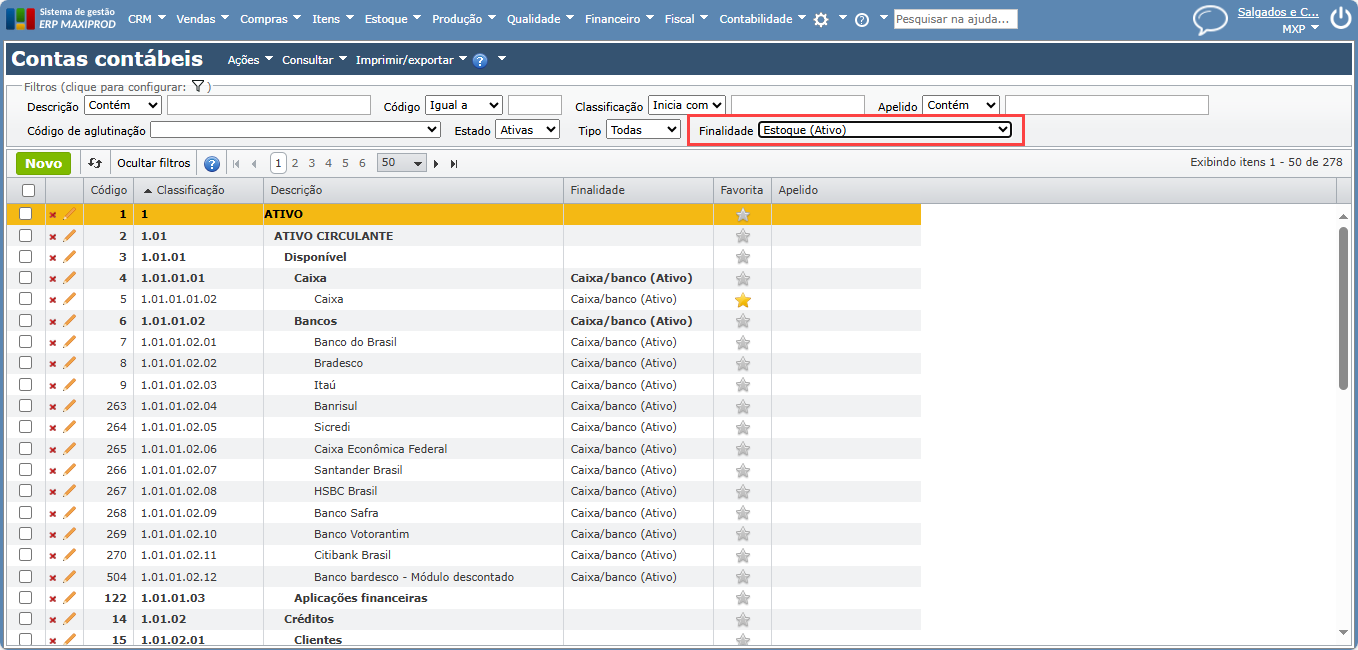Click the filter funnel configure icon

[198, 87]
